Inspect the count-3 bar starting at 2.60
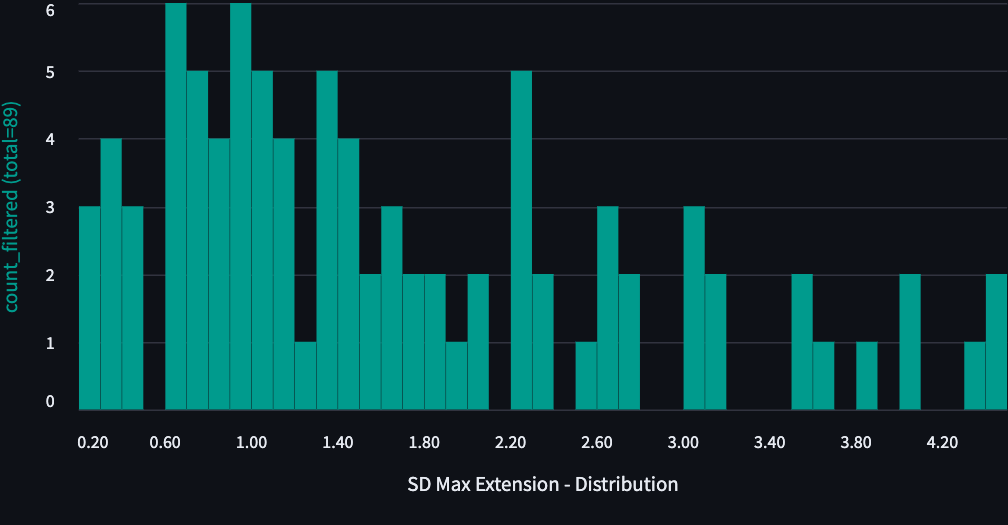Screen dimensions: 1008x525 pos(608,308)
